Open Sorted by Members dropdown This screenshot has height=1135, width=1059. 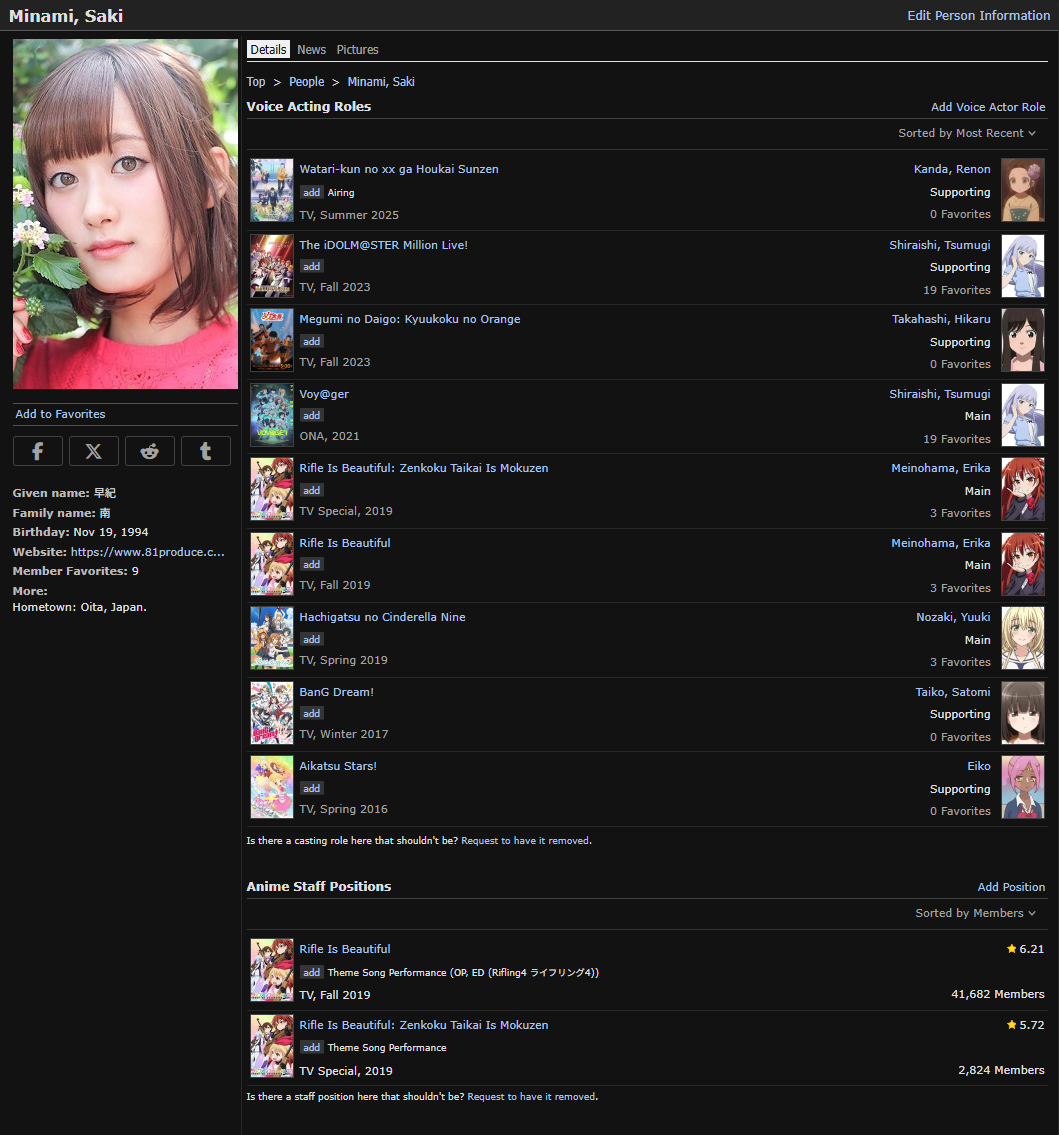click(975, 914)
